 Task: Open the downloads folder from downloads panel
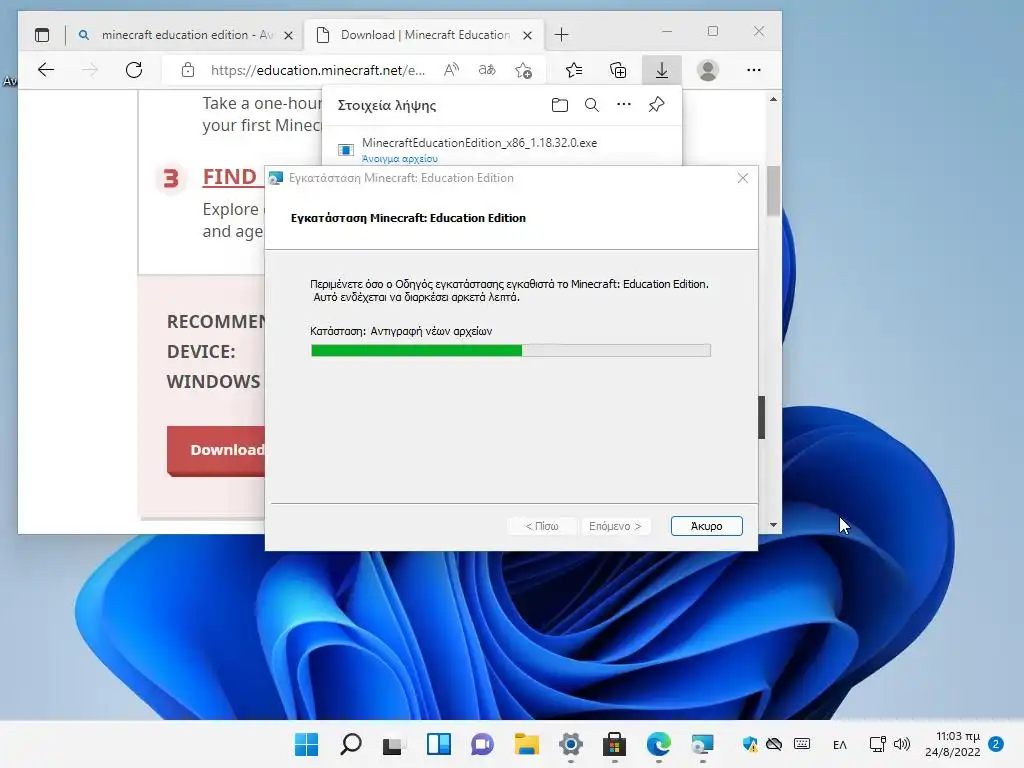point(560,105)
